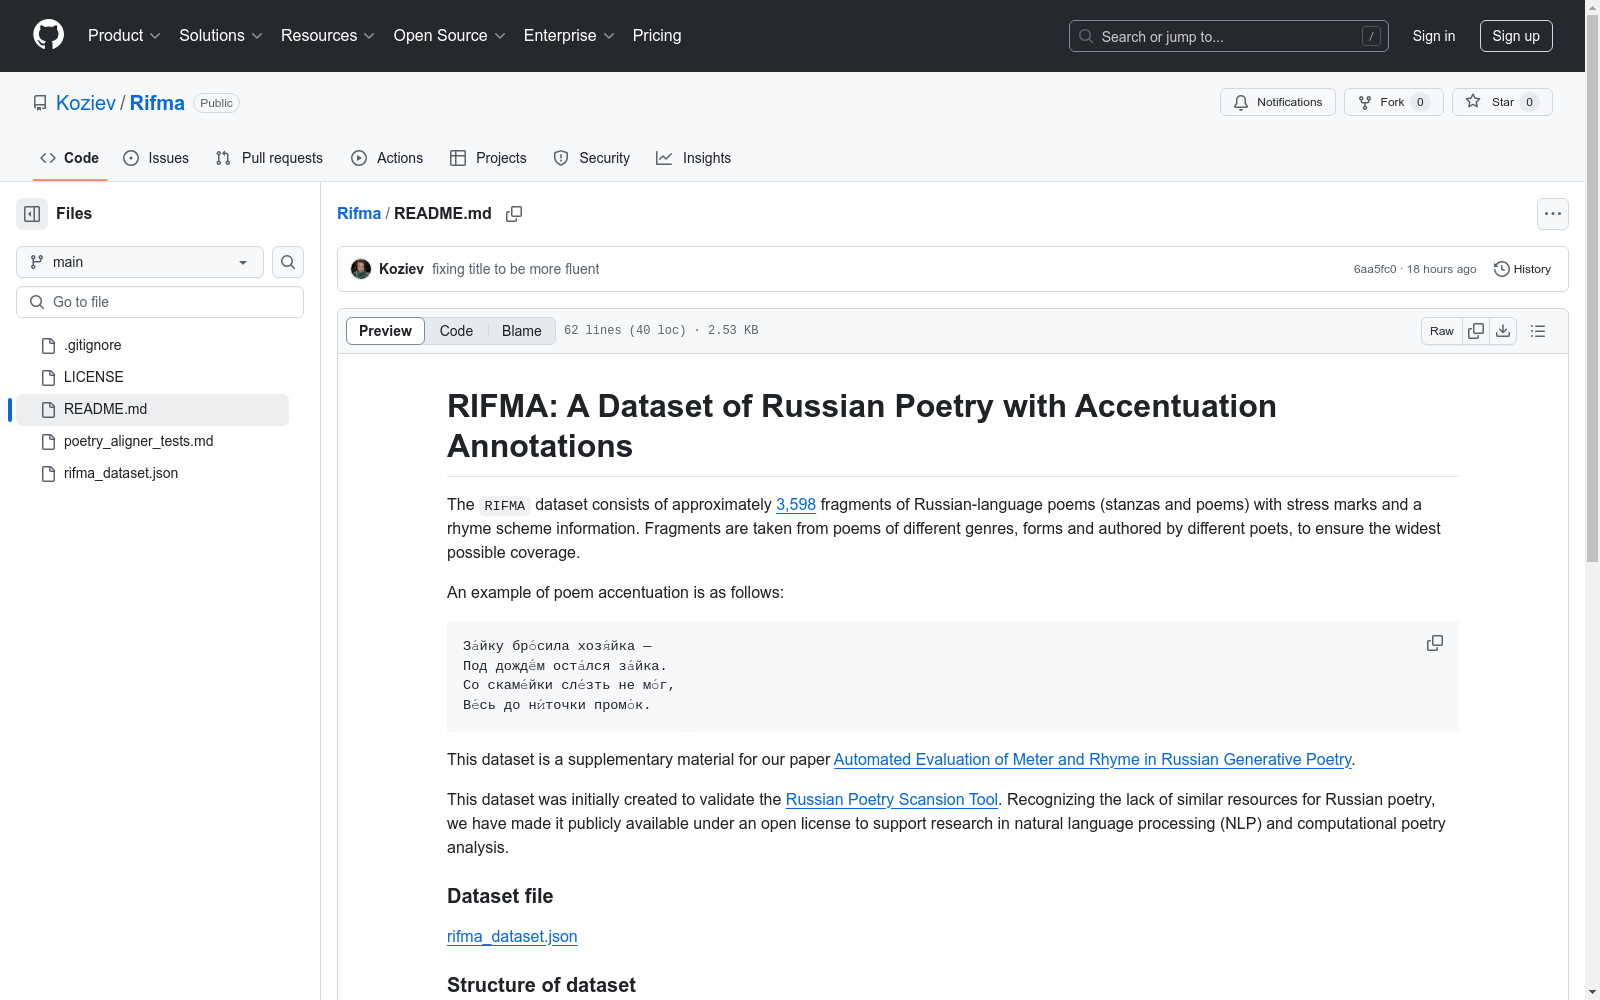Expand the Open Source menu
Screen dimensions: 1600x1000
449,36
